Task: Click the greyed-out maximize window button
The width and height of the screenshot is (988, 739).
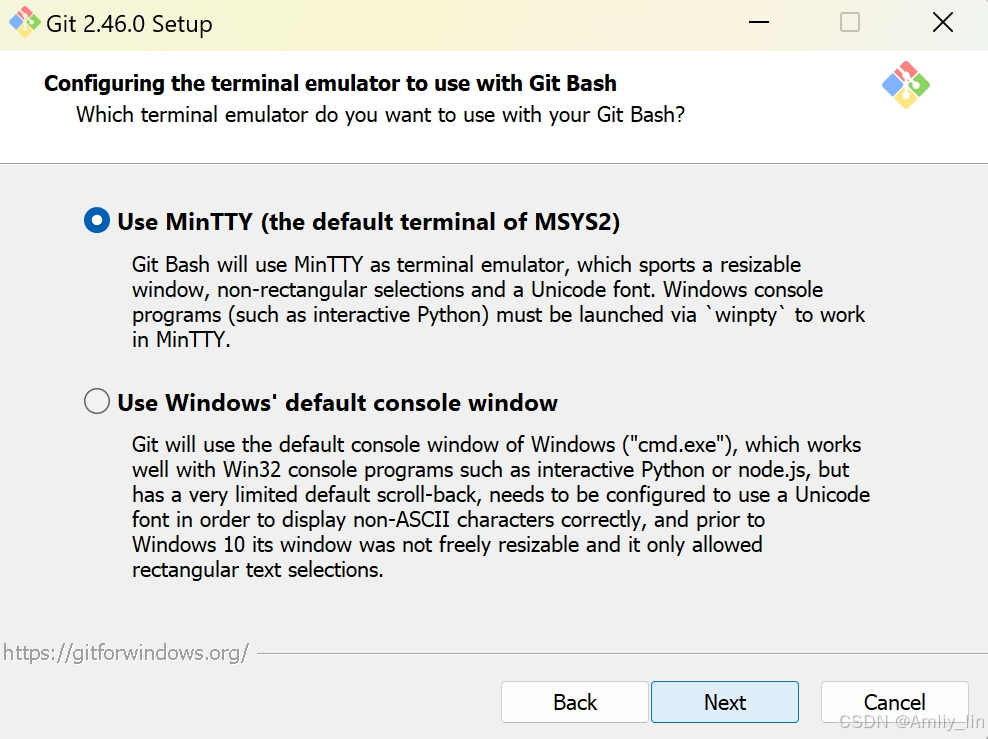Action: 849,23
